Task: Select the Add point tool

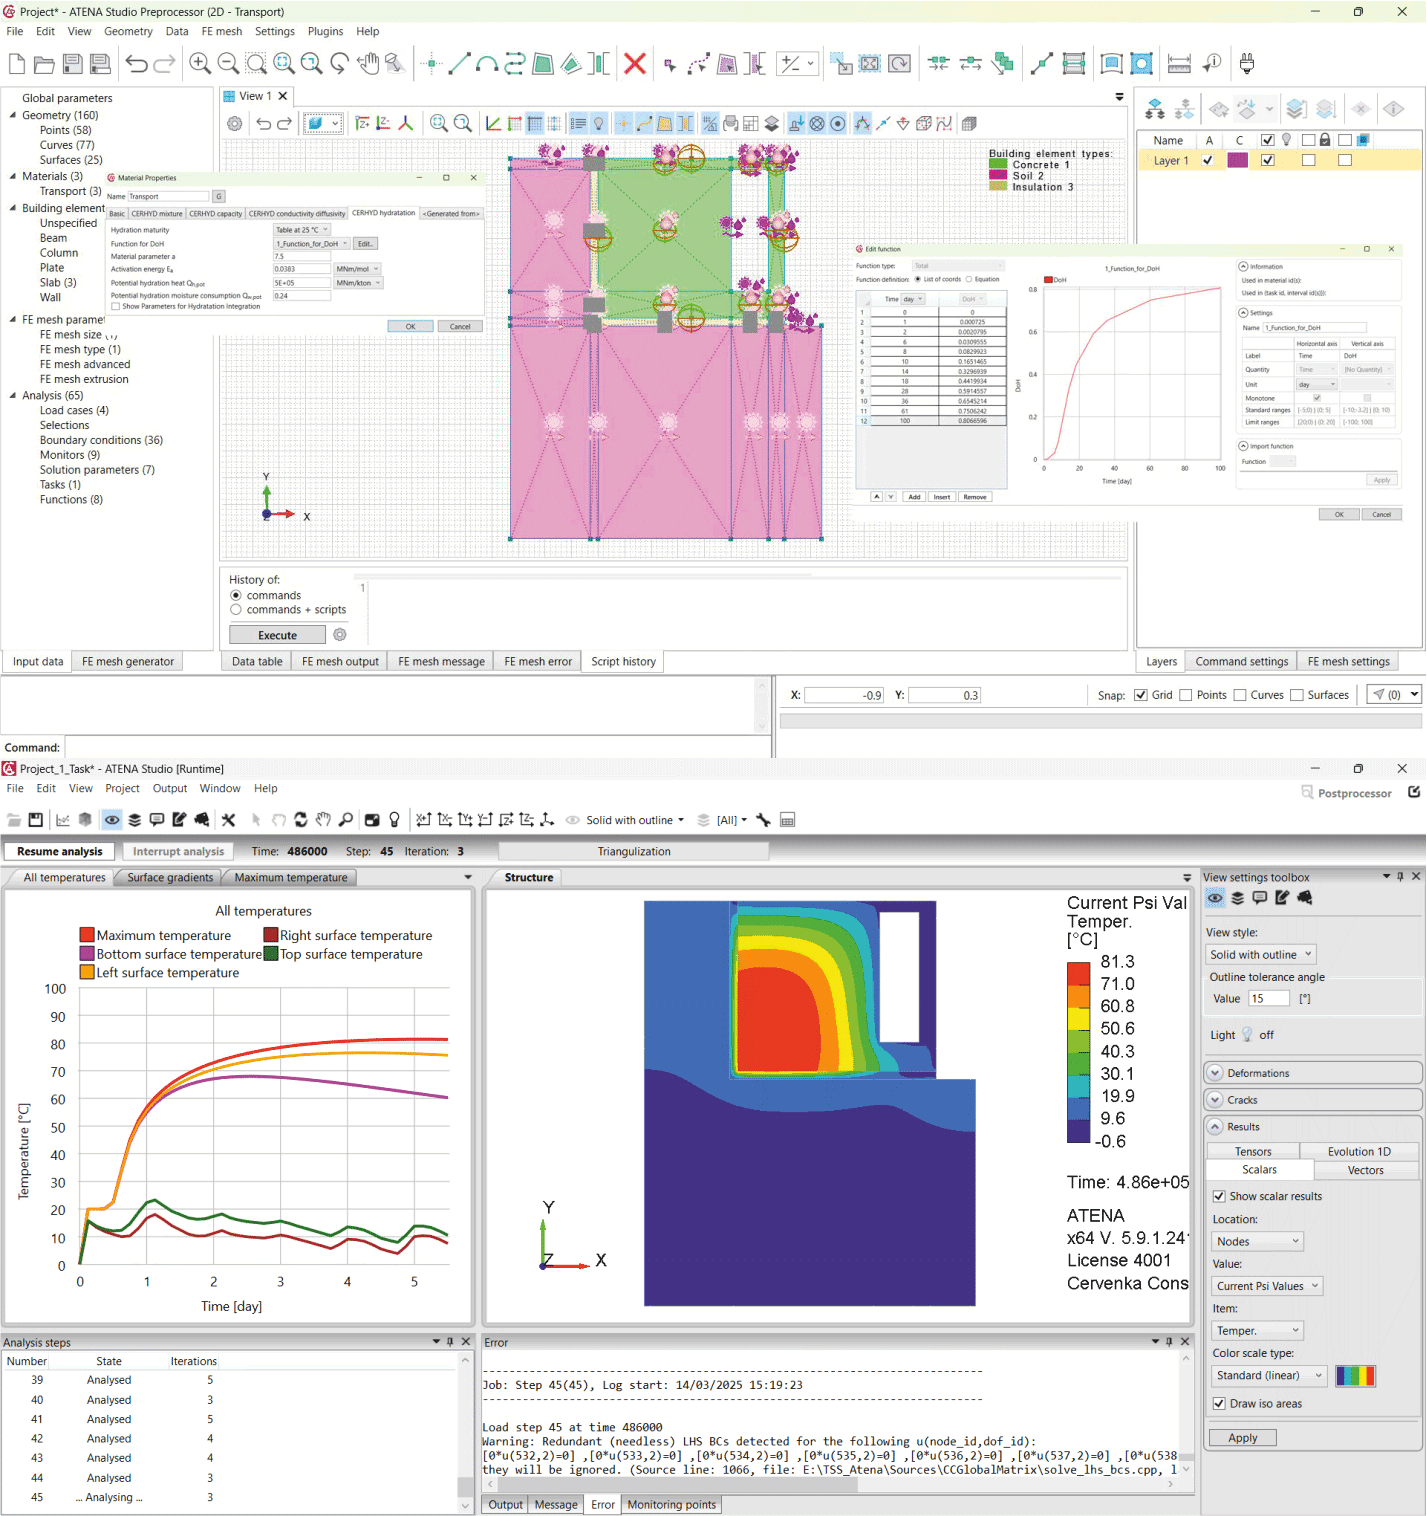Action: coord(432,64)
